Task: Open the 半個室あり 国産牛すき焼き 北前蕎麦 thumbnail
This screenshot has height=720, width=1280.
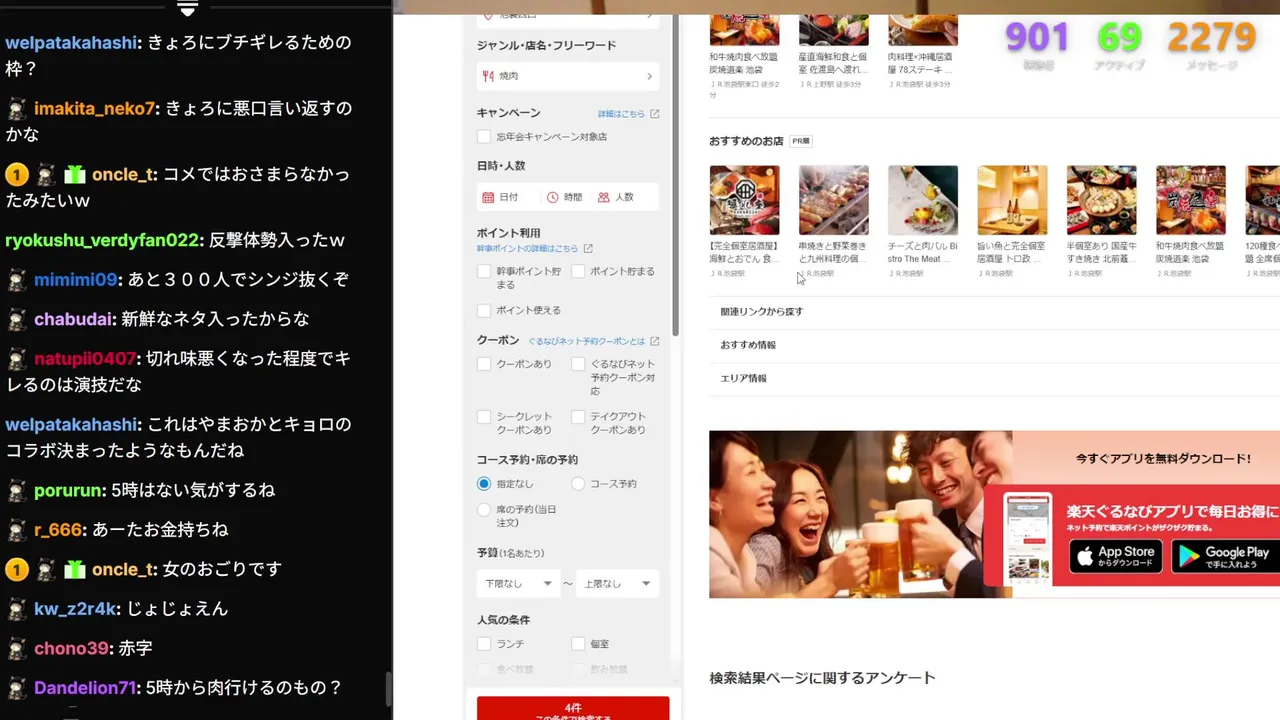Action: (x=1101, y=200)
